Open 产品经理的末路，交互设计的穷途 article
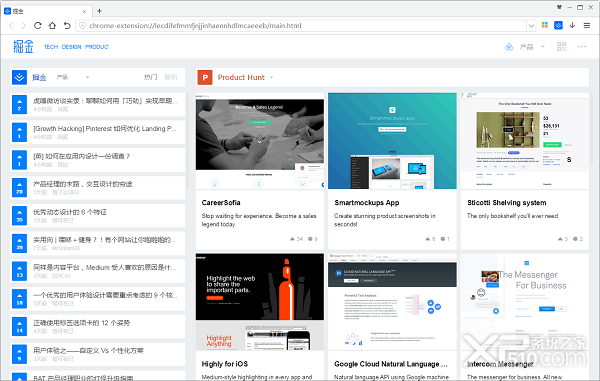Viewport: 600px width, 381px height. click(83, 184)
